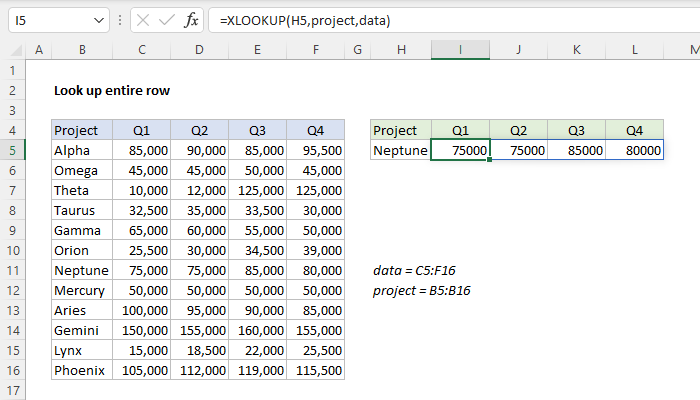
Task: Select the 'Neptune' cell in column B
Action: pos(82,271)
